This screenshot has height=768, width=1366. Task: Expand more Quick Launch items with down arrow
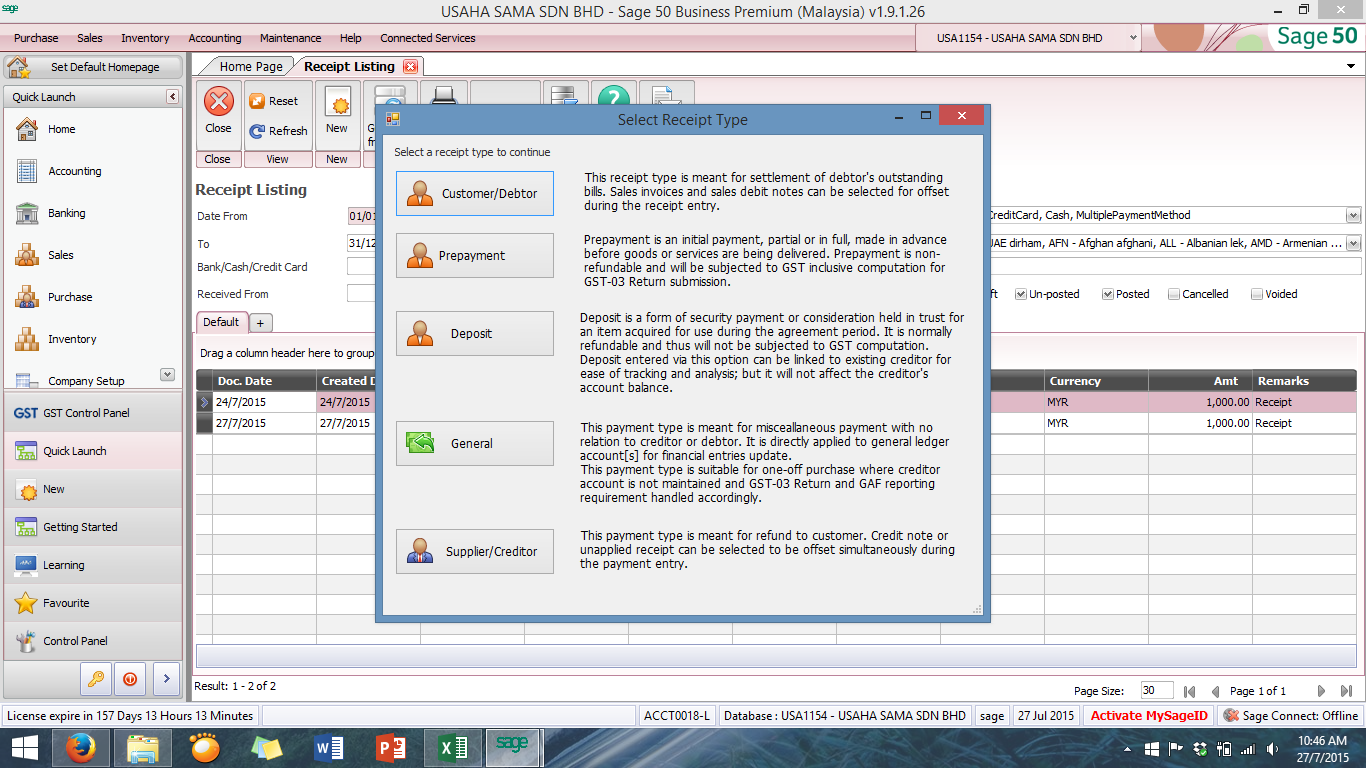[167, 374]
